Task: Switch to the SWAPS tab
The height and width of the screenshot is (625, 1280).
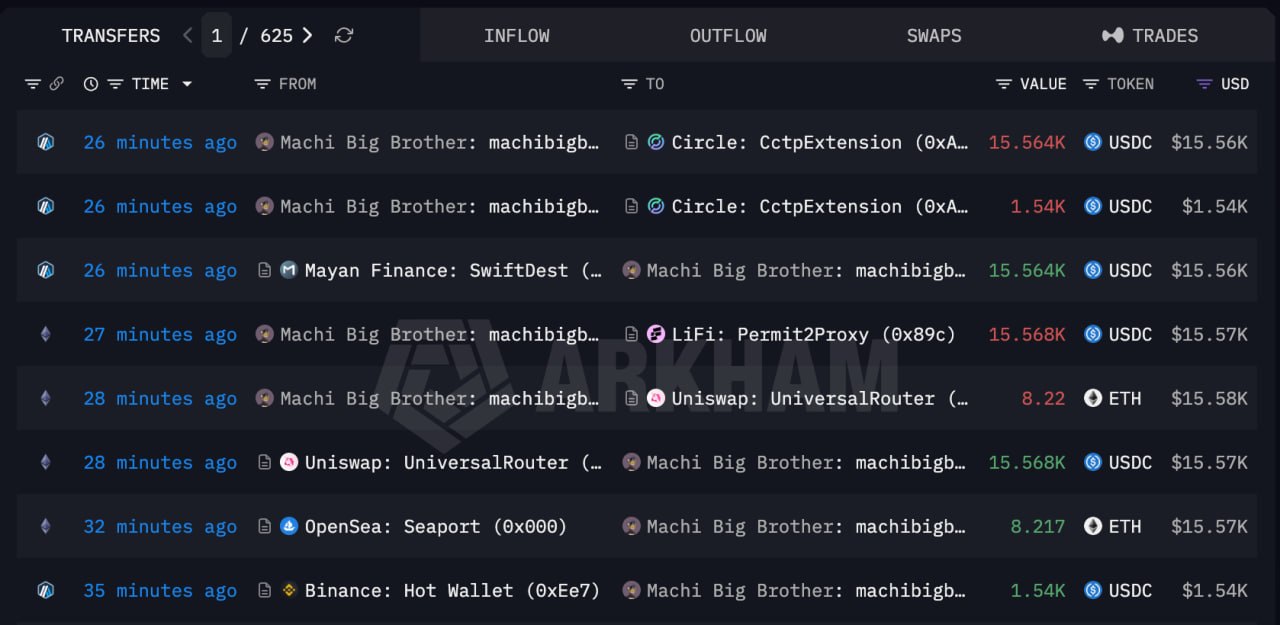Action: [x=934, y=35]
